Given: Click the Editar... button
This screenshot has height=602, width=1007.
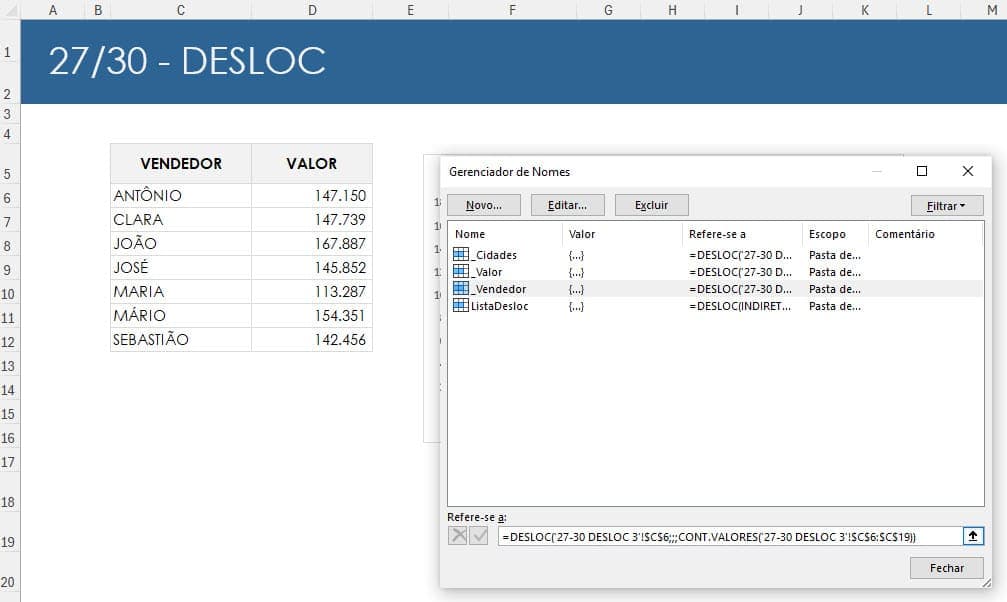Looking at the screenshot, I should coord(567,205).
